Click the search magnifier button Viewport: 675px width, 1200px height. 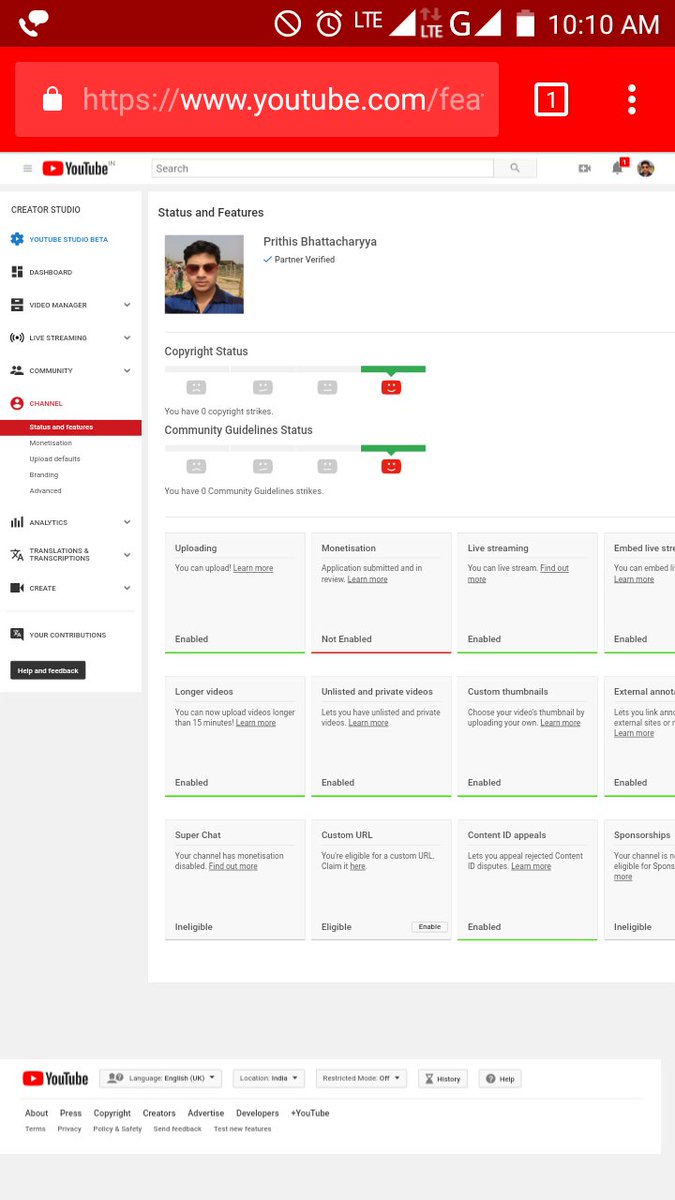(x=515, y=168)
